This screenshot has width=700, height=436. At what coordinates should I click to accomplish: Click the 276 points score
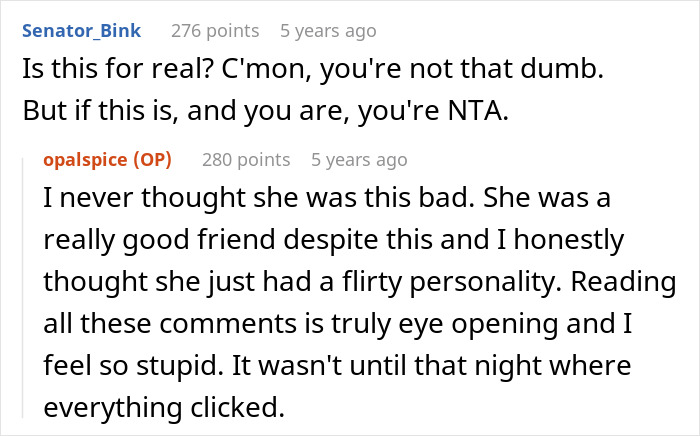pos(214,31)
